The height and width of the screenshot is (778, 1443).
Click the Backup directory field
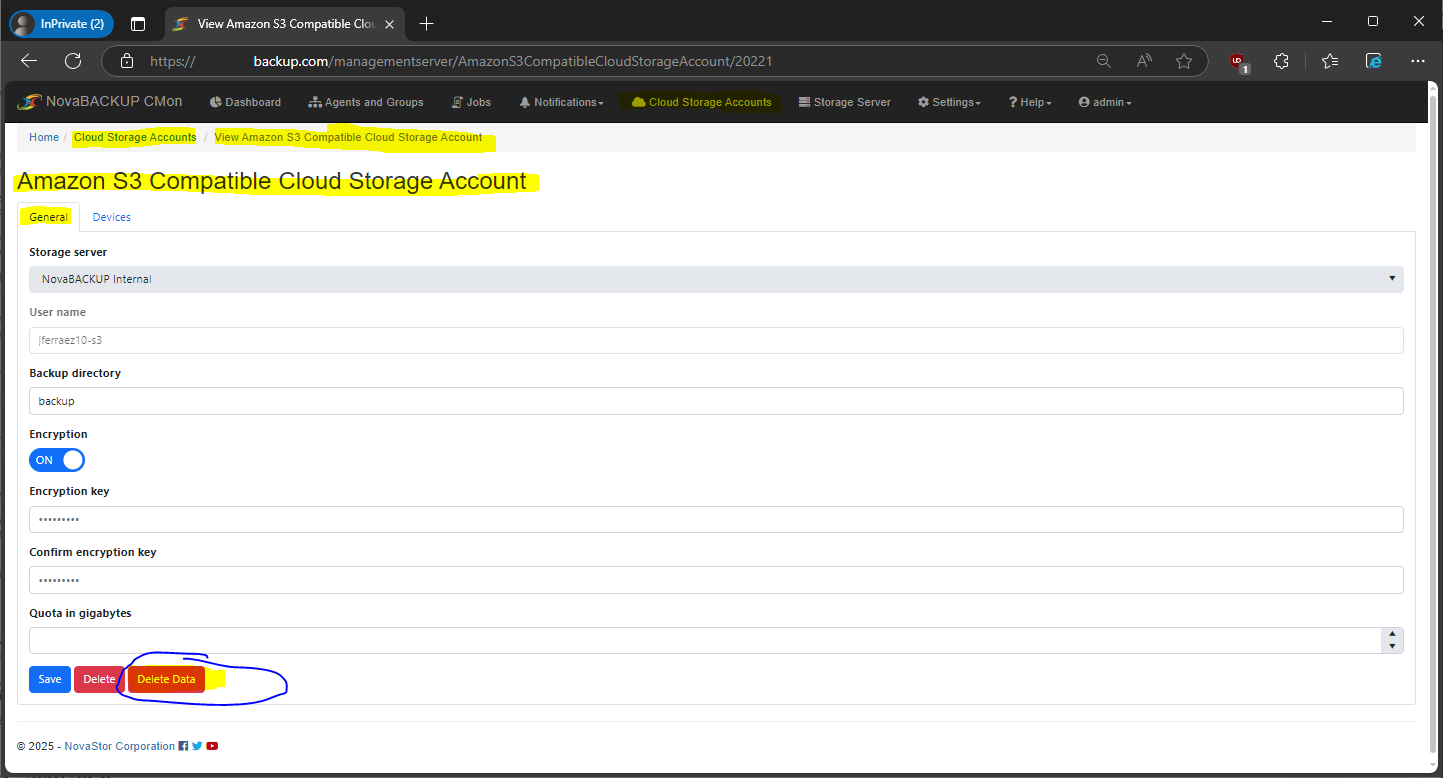[716, 401]
